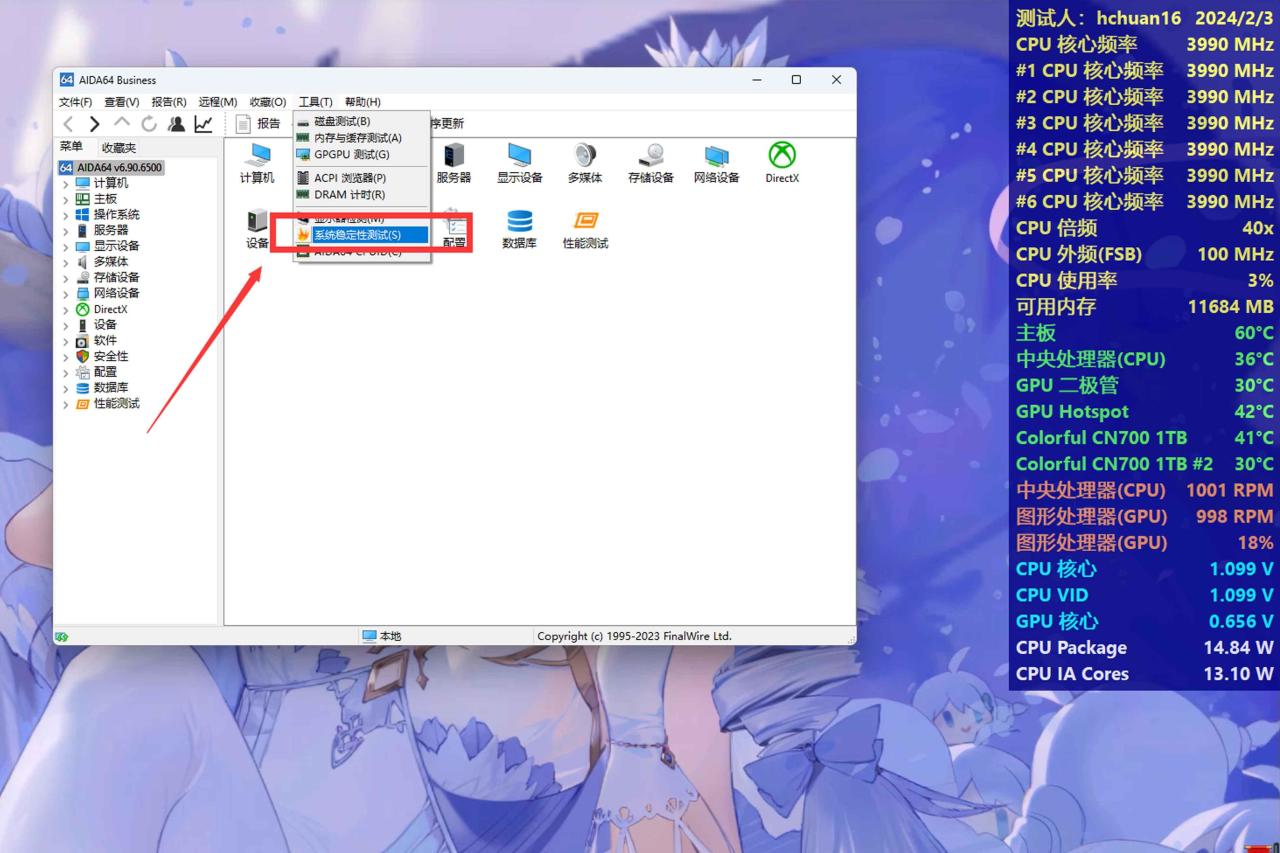1280x853 pixels.
Task: Select 配置 in the left tree
Action: coord(105,372)
